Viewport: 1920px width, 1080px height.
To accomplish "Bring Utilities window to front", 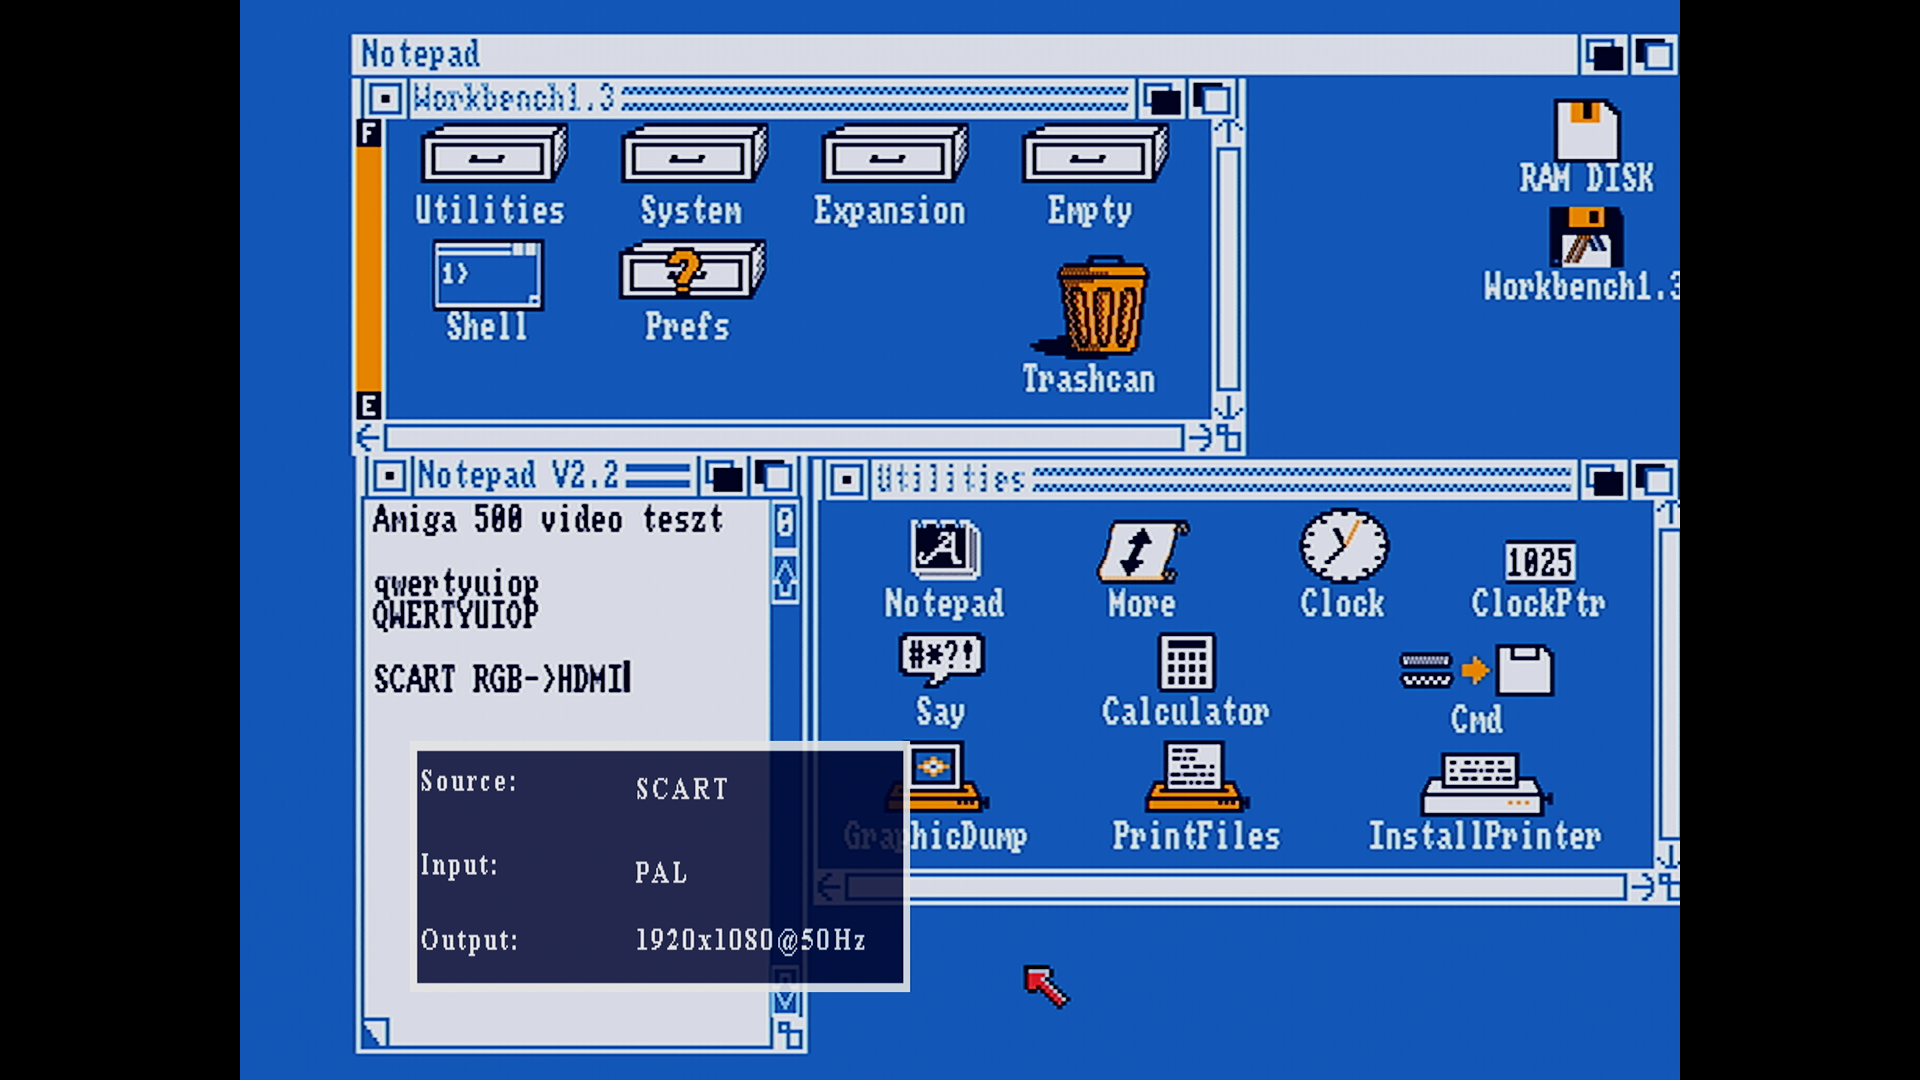I will click(1656, 481).
